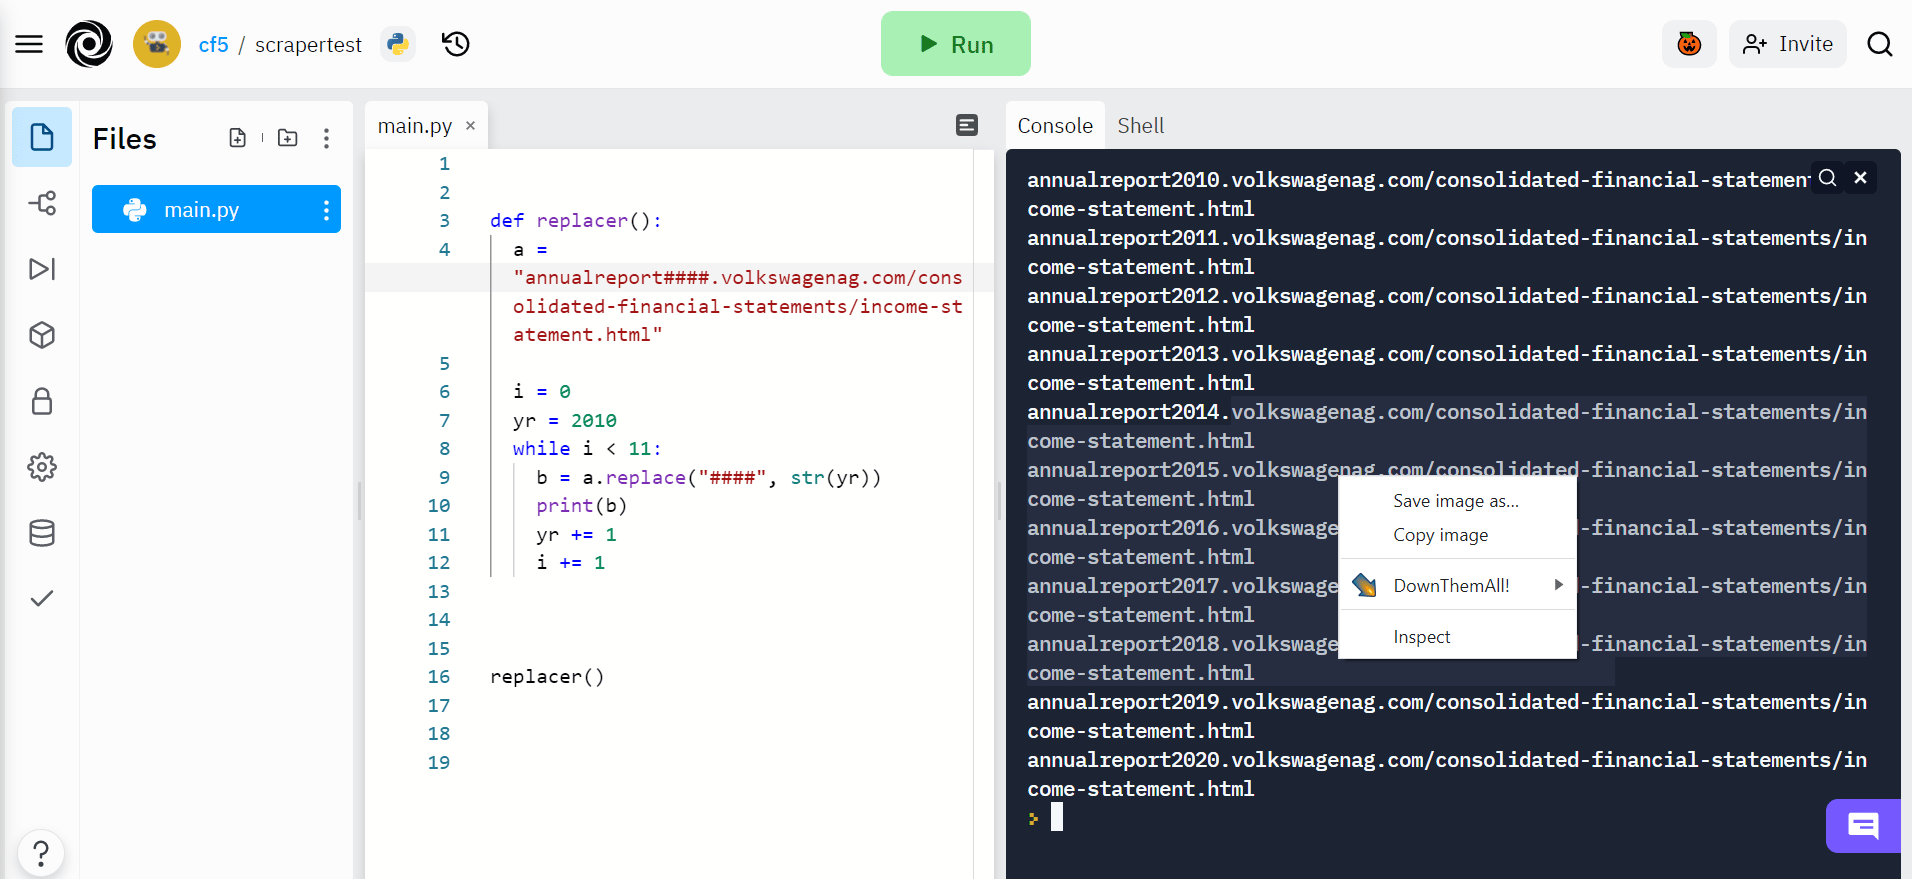Invite collaborators to the repl
Viewport: 1912px width, 879px height.
1788,44
